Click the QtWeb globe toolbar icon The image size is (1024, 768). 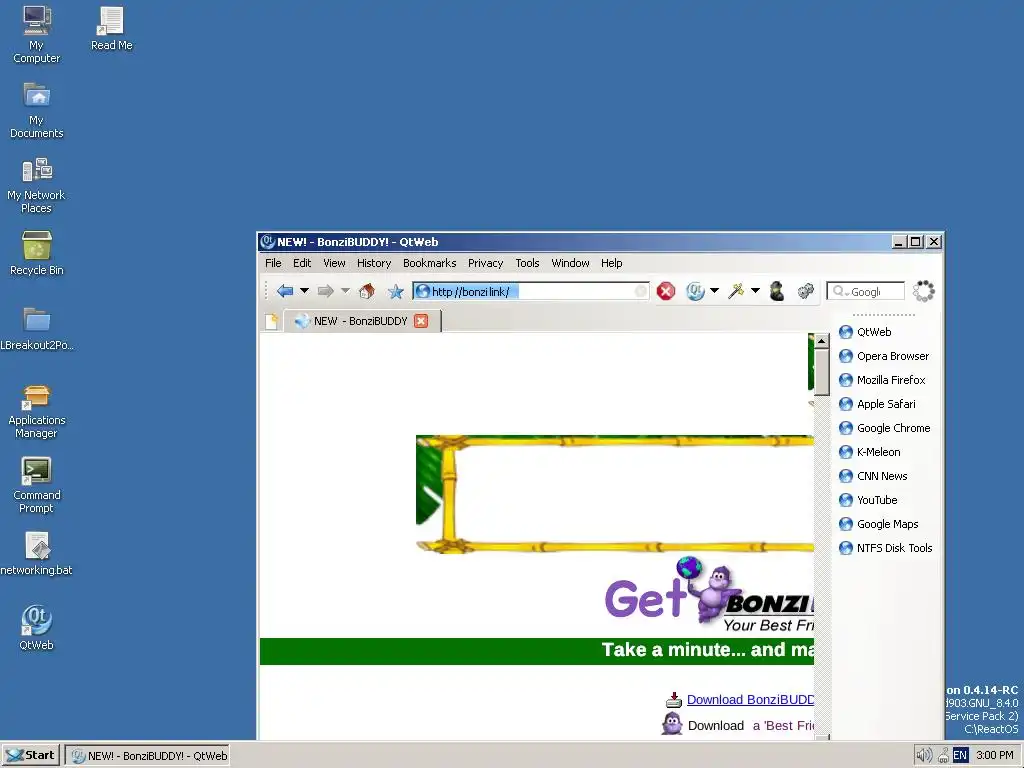point(695,291)
